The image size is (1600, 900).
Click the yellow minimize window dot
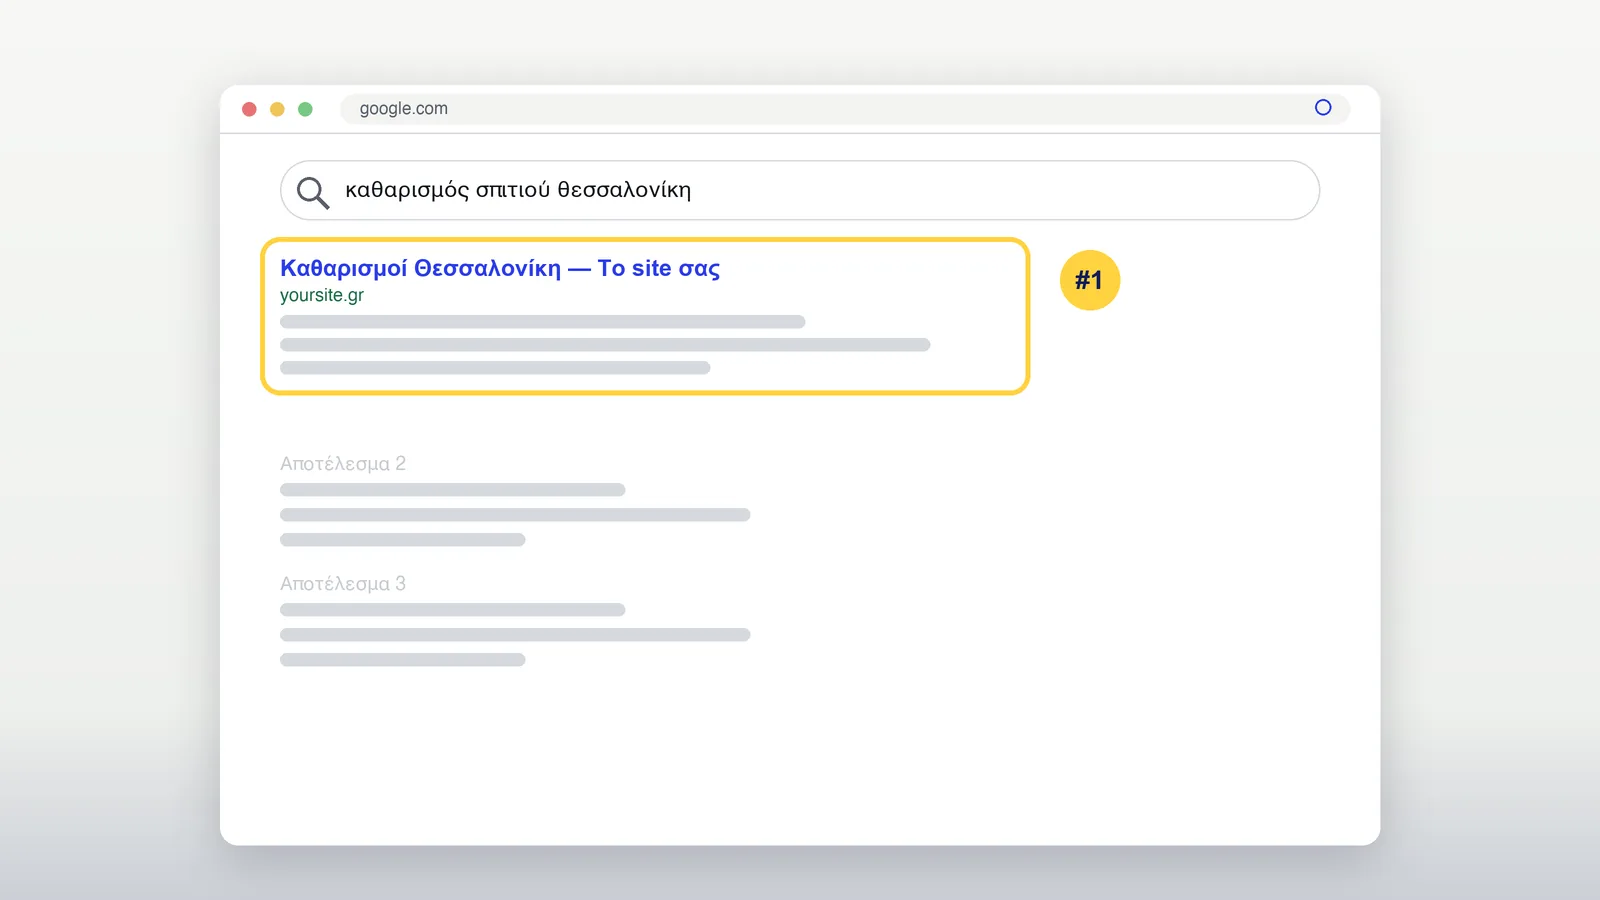pyautogui.click(x=277, y=109)
